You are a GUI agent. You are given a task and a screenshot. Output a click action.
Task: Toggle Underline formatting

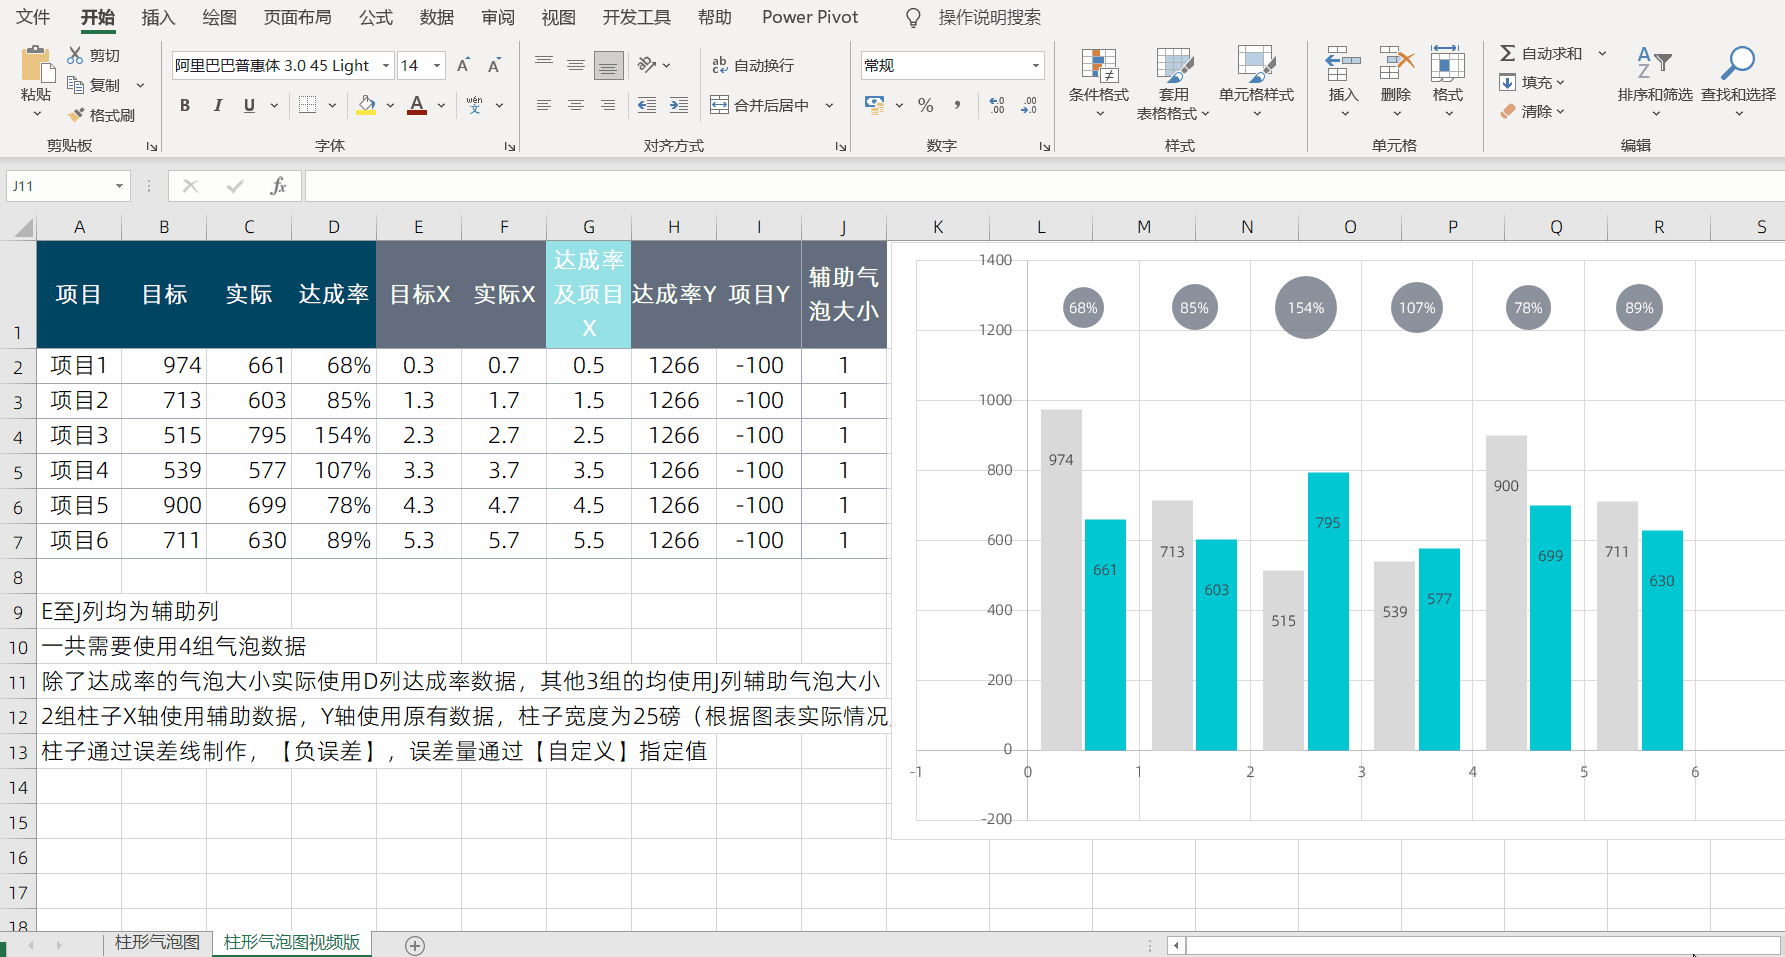click(249, 105)
